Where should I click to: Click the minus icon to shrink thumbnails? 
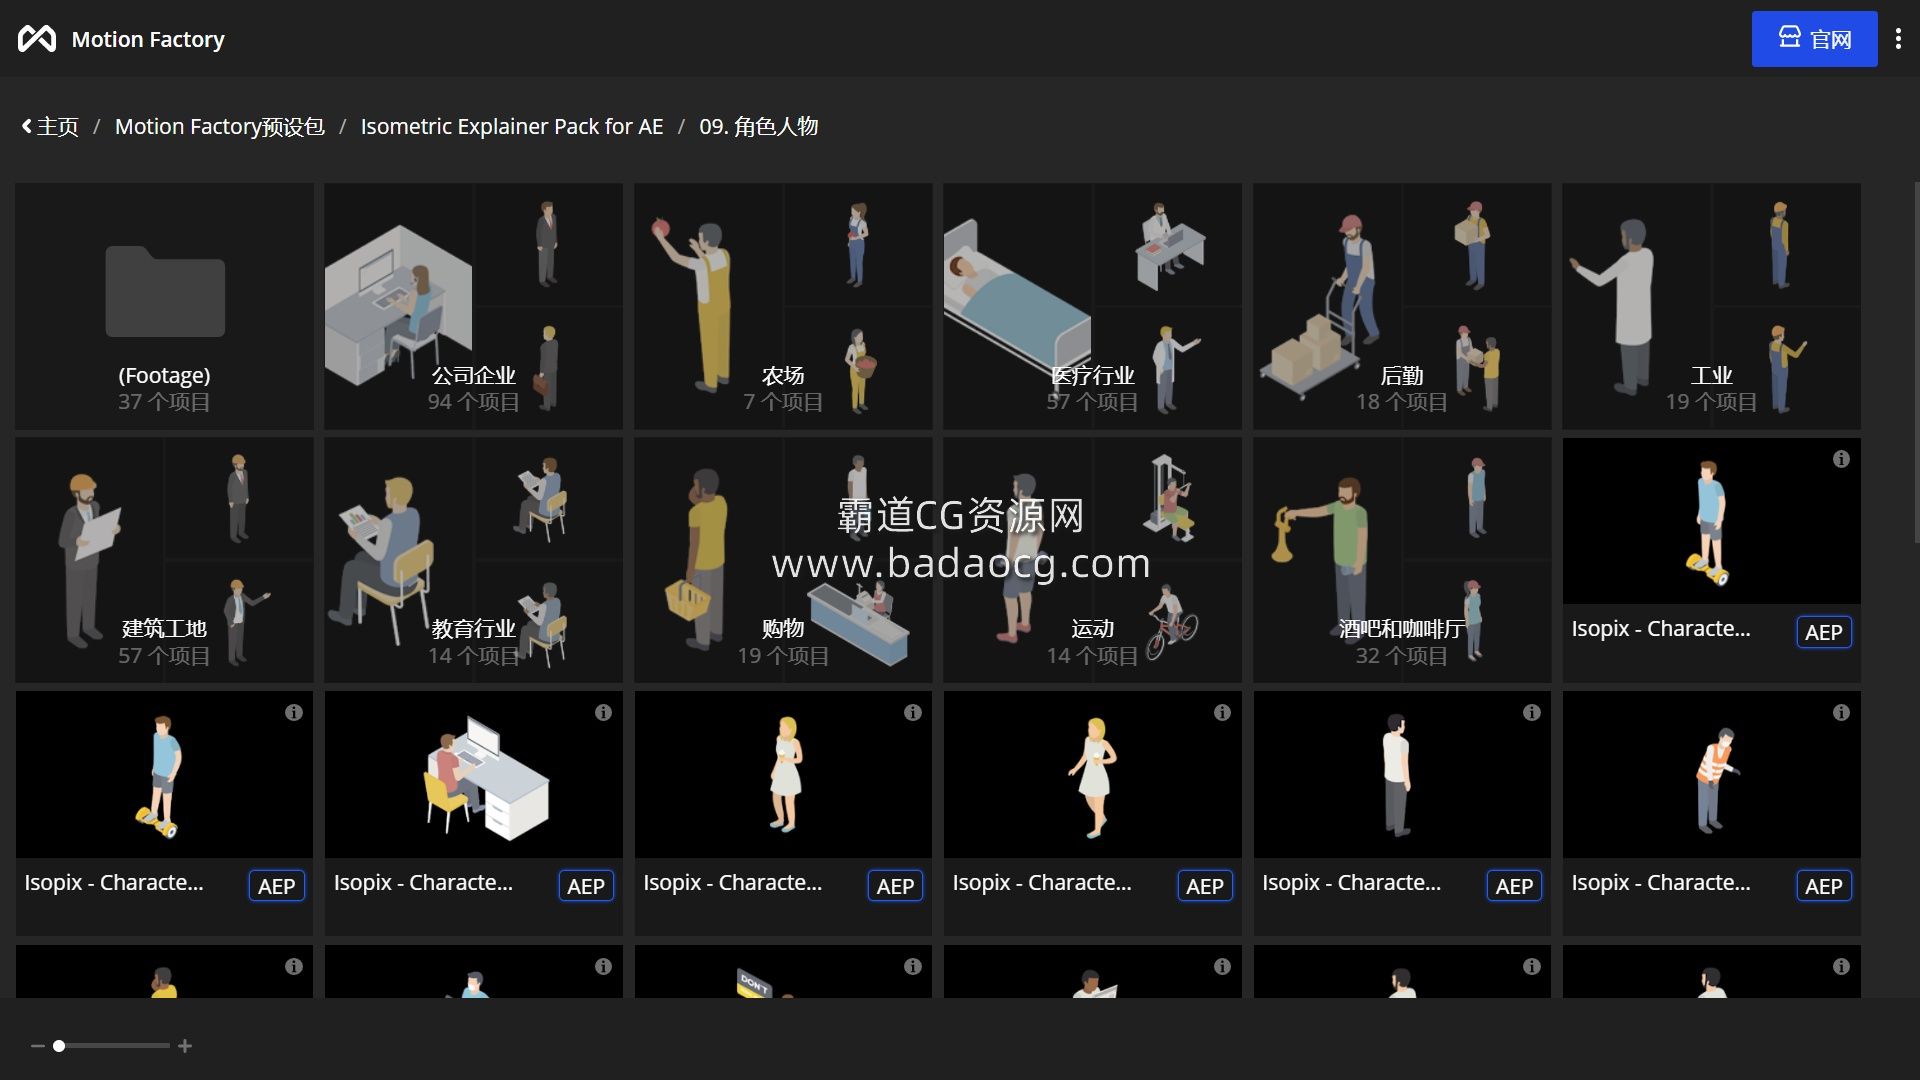[38, 1046]
